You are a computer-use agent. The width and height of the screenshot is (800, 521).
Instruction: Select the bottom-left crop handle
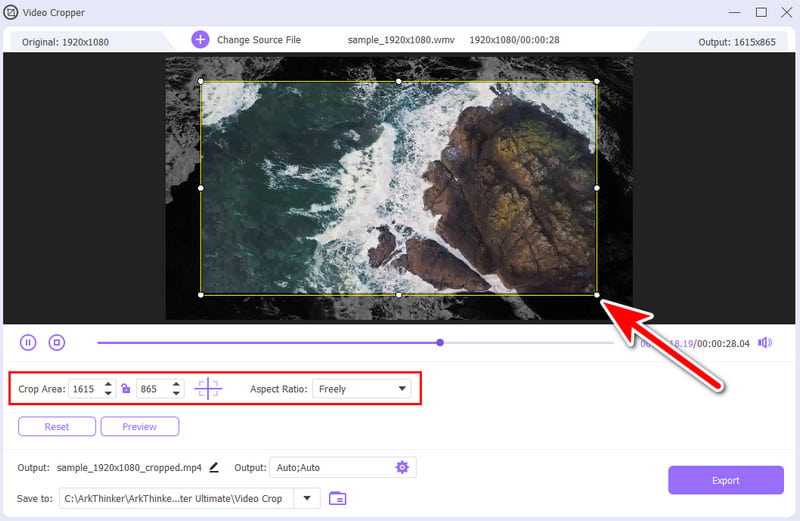[201, 295]
